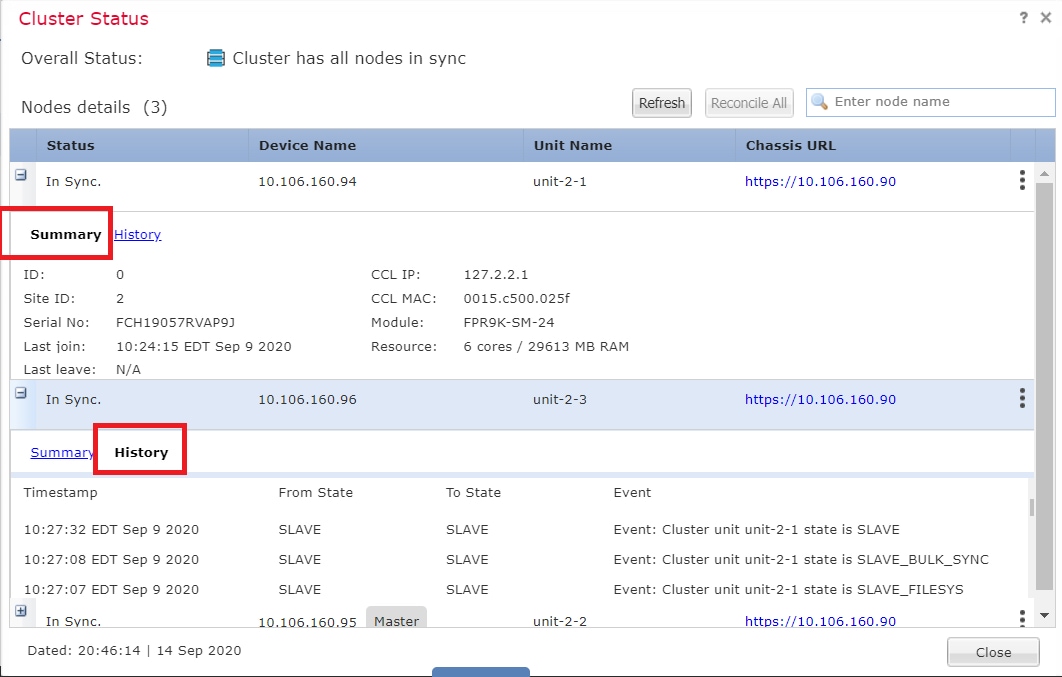Click unit name unit-2-3 in node row
Image resolution: width=1062 pixels, height=677 pixels.
(560, 399)
